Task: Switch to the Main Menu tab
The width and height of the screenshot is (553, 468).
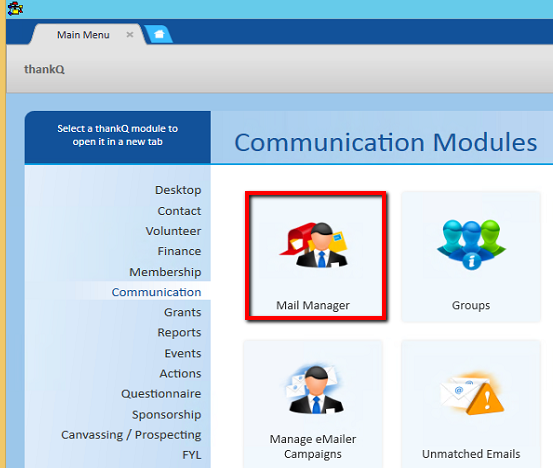Action: point(83,35)
